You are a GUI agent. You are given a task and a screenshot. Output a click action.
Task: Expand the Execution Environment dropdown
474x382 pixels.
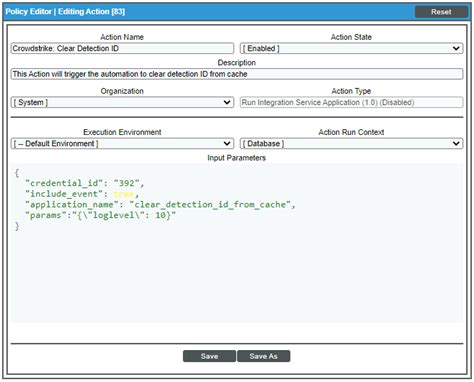122,144
